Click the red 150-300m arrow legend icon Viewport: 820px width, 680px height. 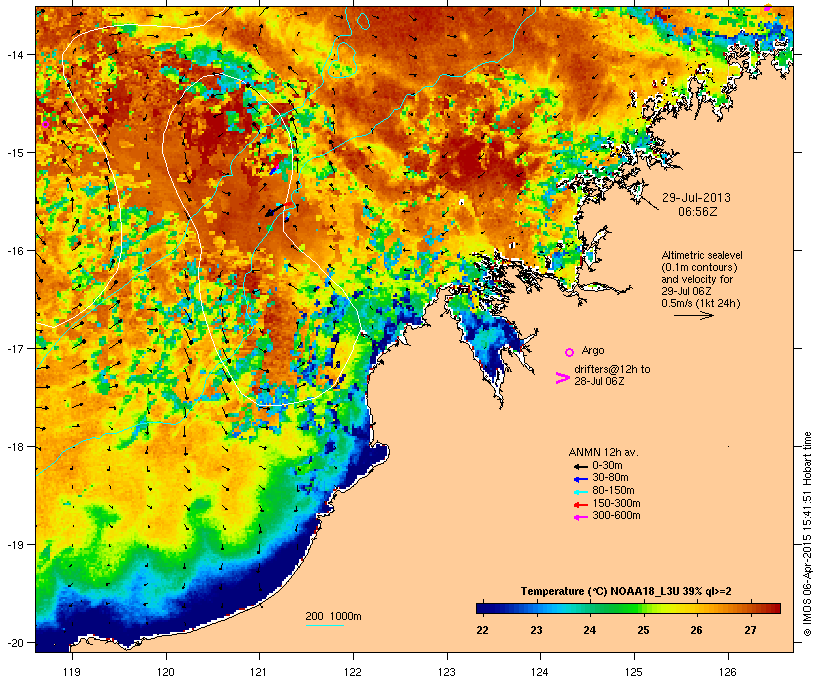580,505
